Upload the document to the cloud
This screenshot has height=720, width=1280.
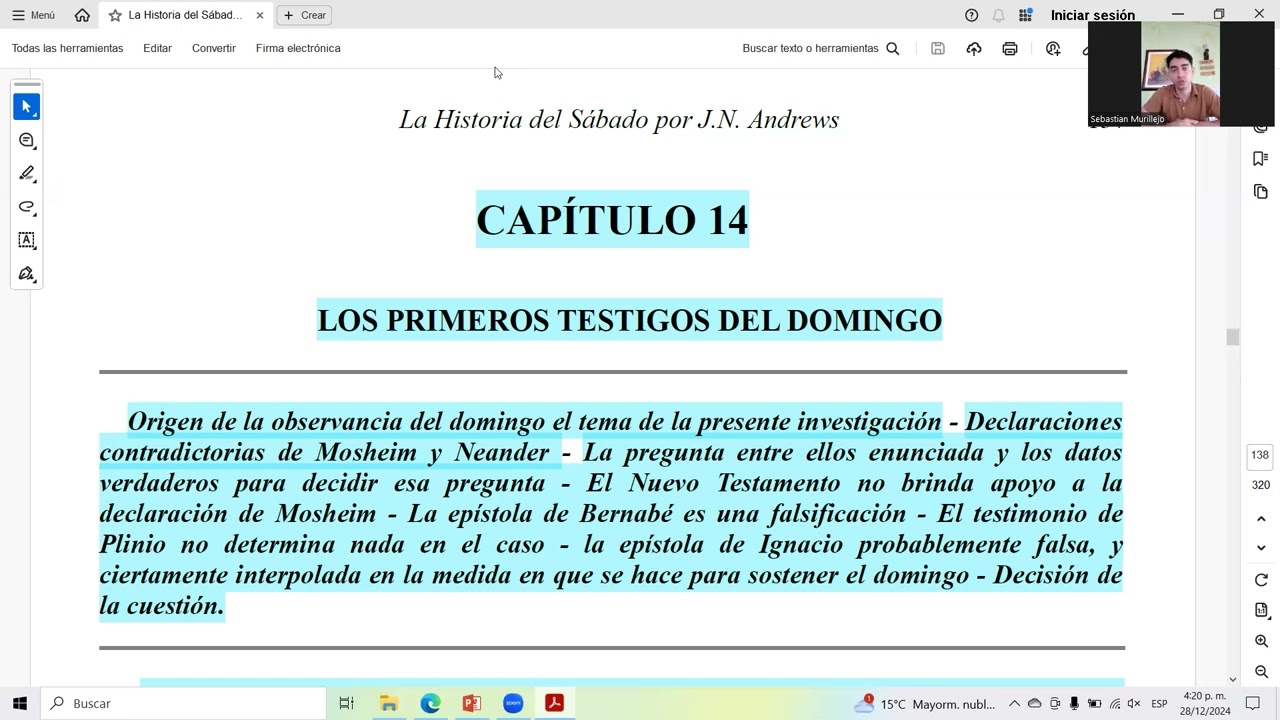pos(974,48)
